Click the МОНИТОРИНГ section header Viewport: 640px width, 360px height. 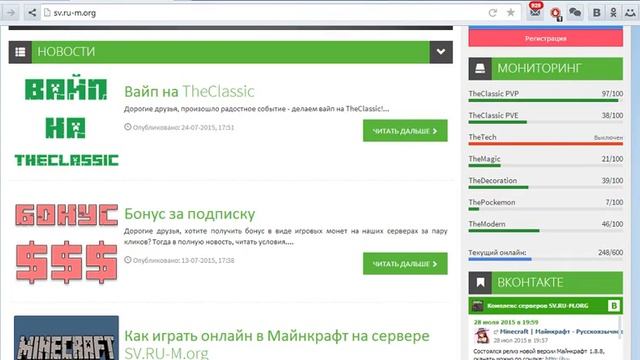tap(546, 69)
